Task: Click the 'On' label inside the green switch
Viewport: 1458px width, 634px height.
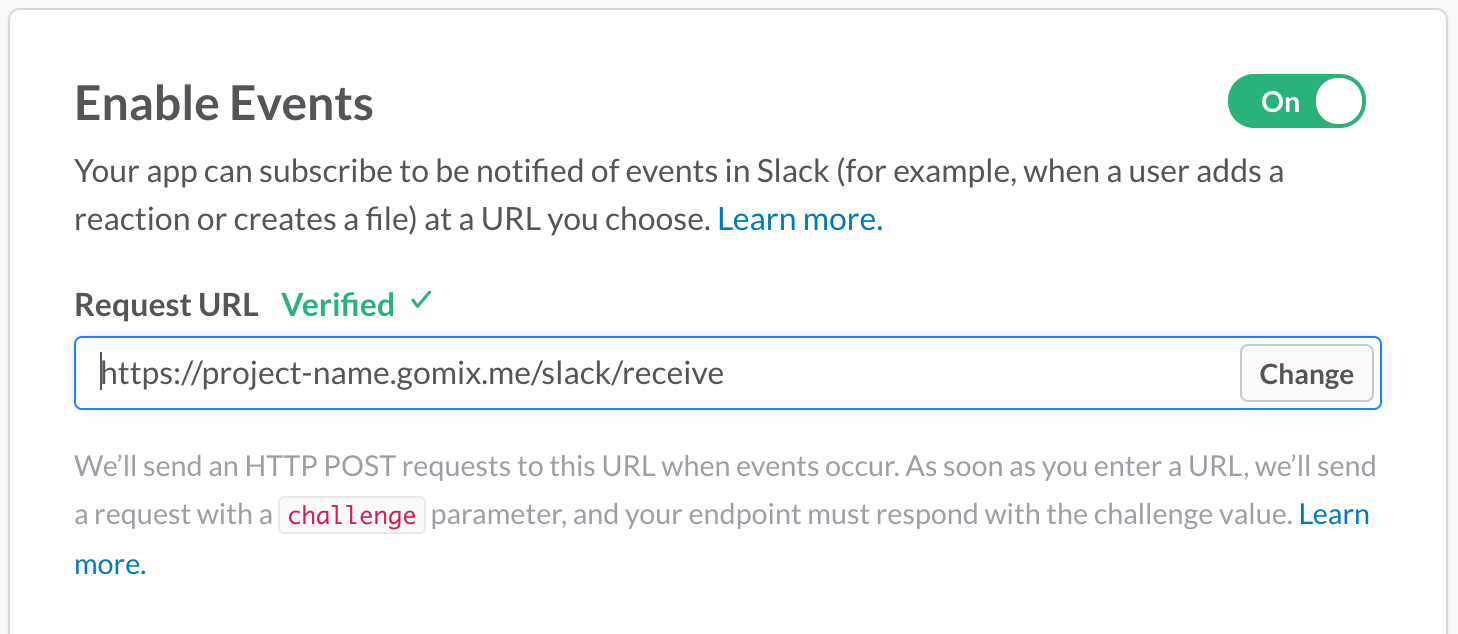Action: (x=1280, y=102)
